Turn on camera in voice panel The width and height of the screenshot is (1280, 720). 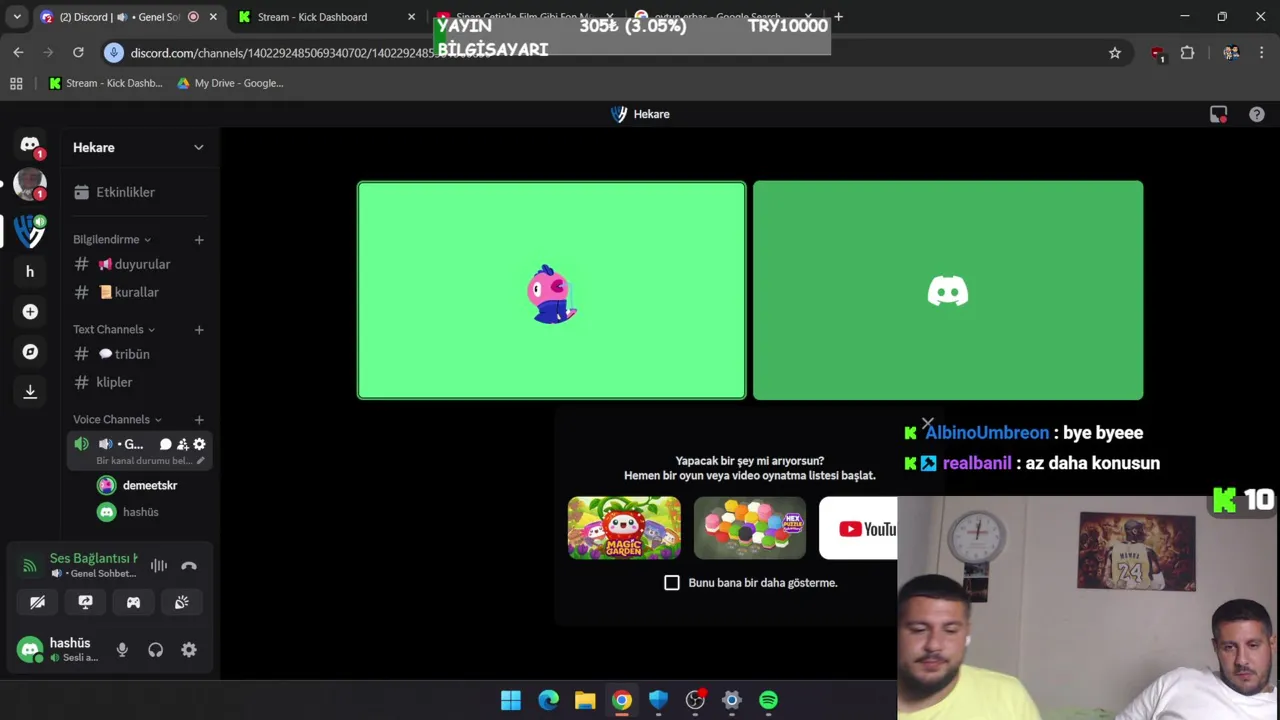pos(37,602)
